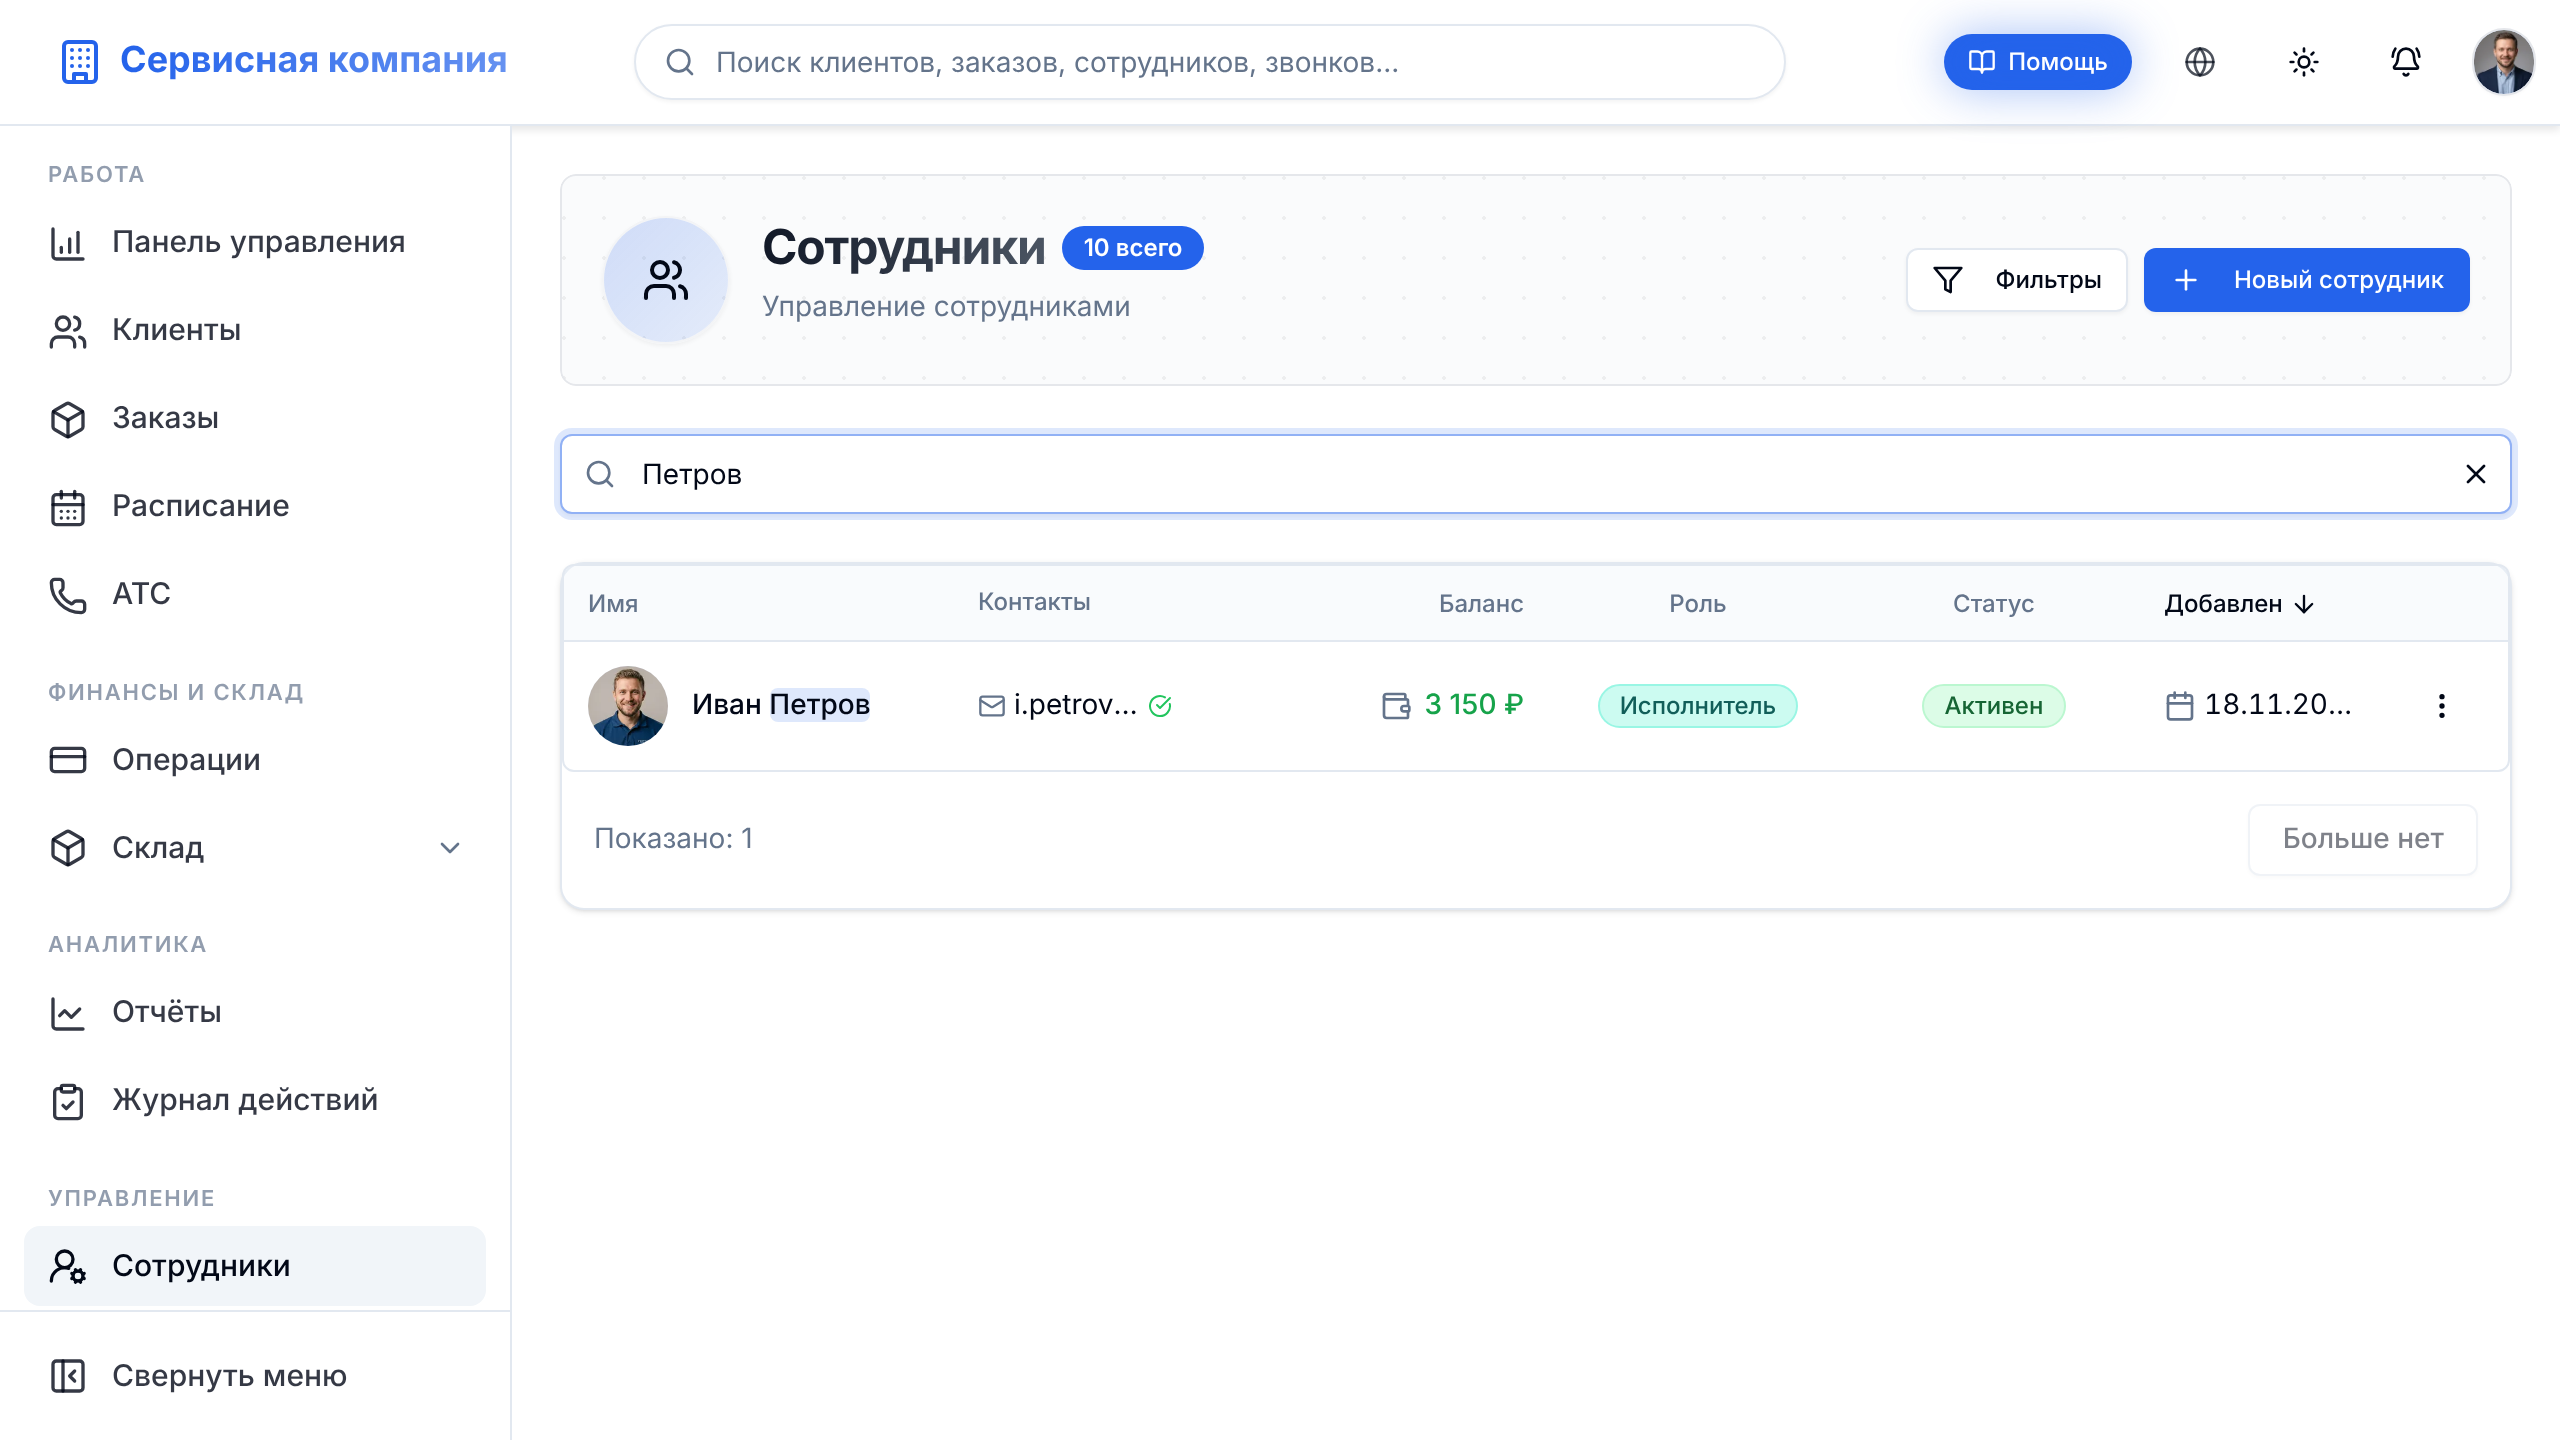Screen dimensions: 2560x1440
Task: Click the i.petrov email contact
Action: tap(1075, 705)
